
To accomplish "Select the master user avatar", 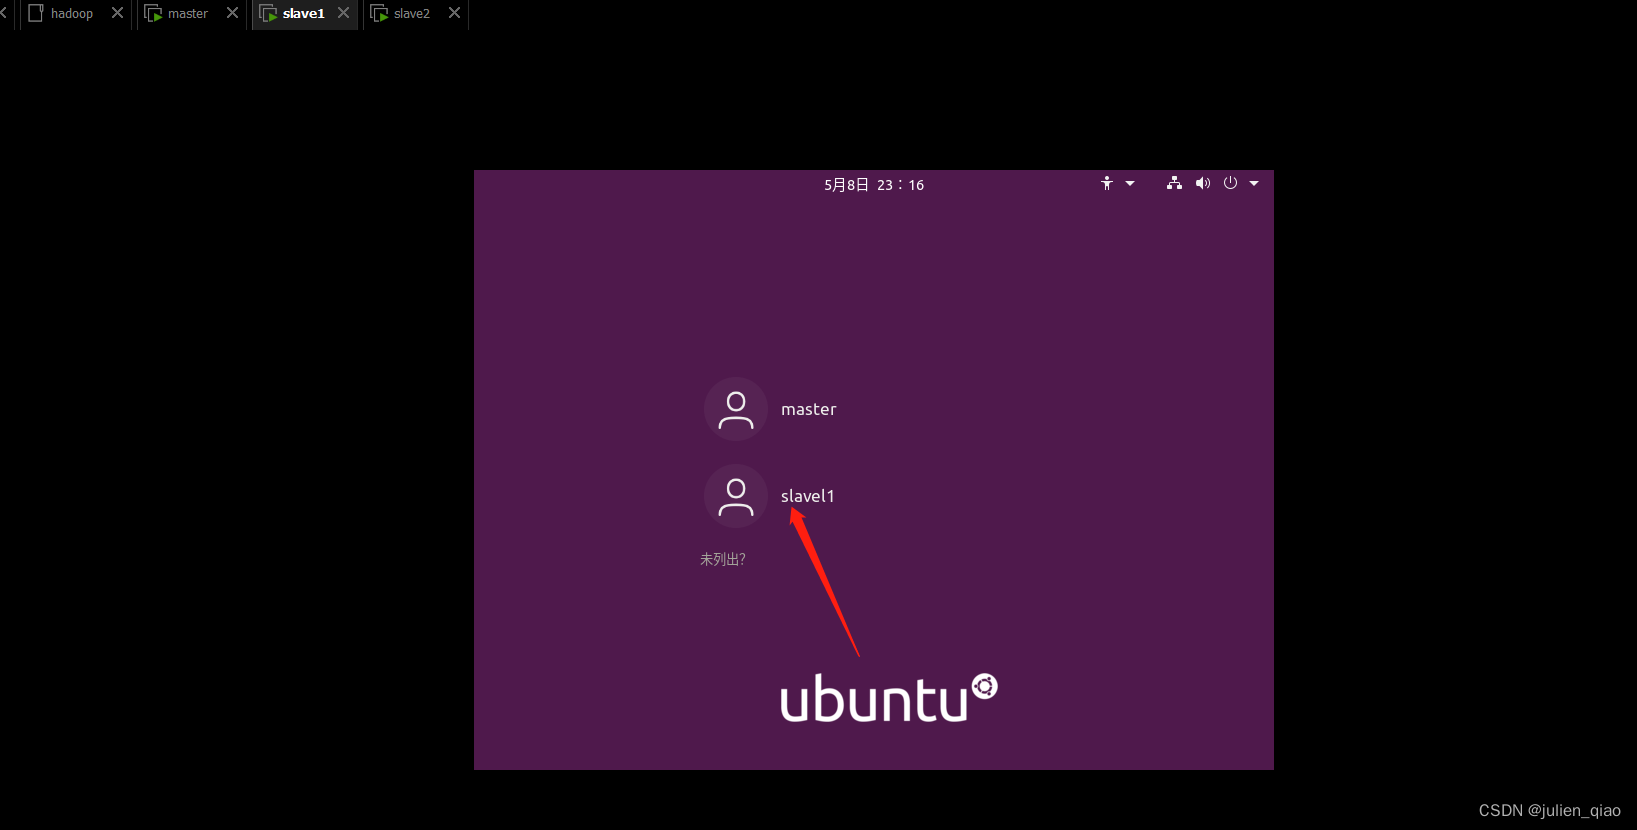I will click(x=736, y=409).
